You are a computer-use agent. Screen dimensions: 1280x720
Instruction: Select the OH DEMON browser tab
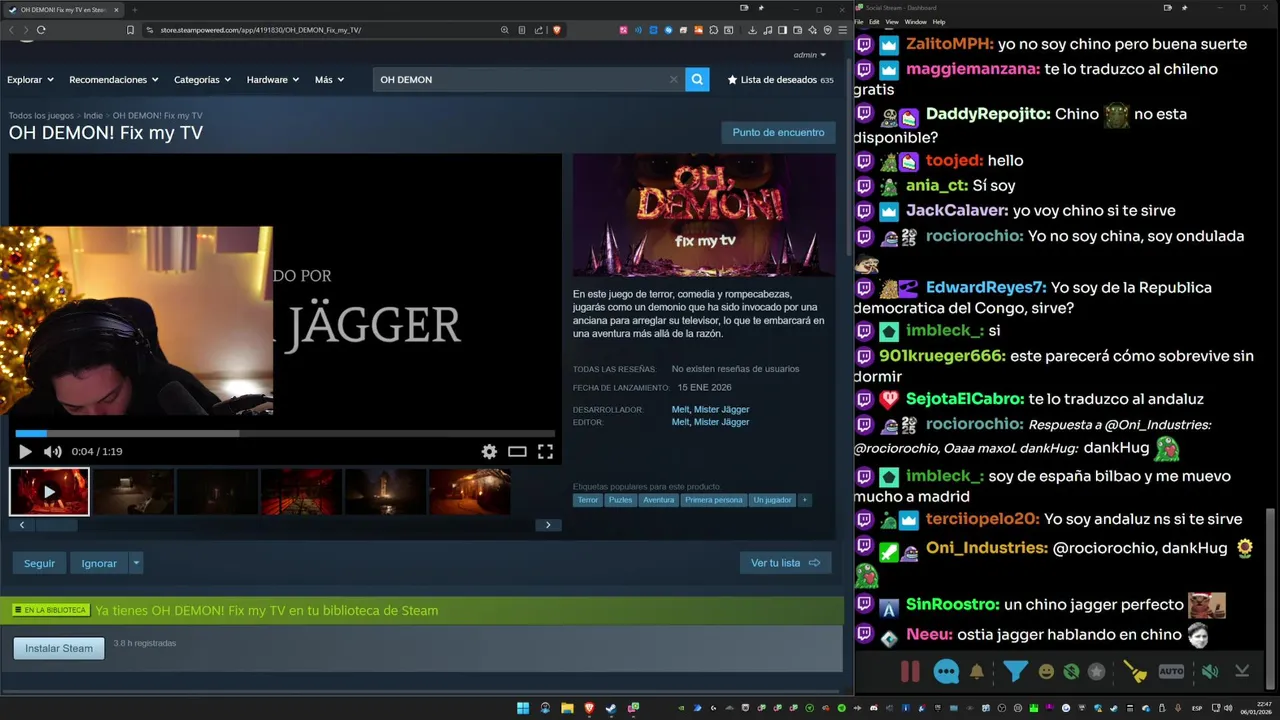pyautogui.click(x=62, y=9)
